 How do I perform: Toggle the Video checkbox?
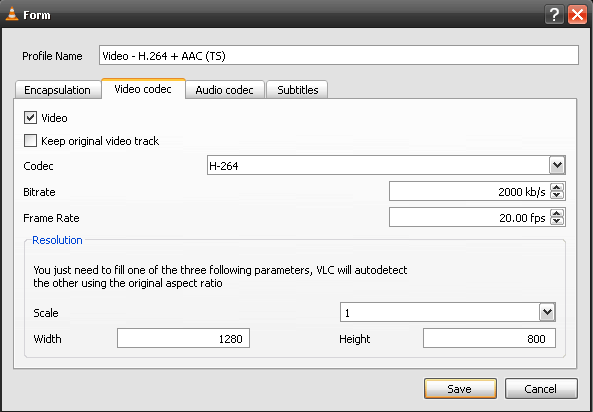(x=30, y=118)
